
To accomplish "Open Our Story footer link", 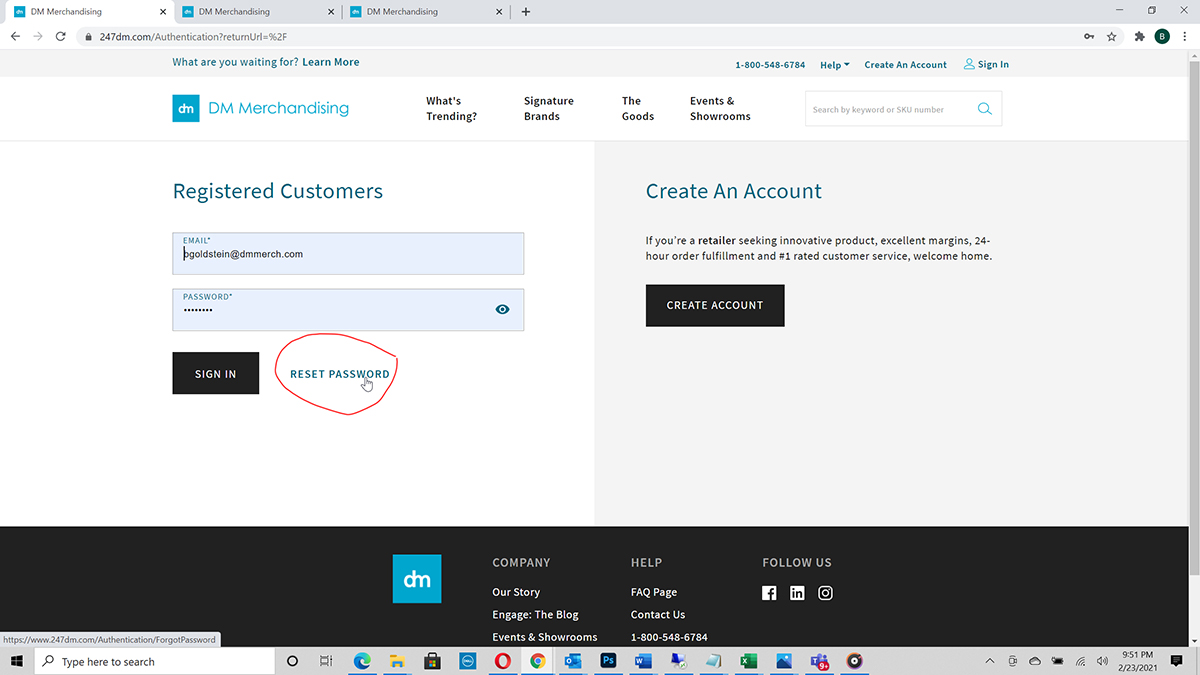I will 516,592.
